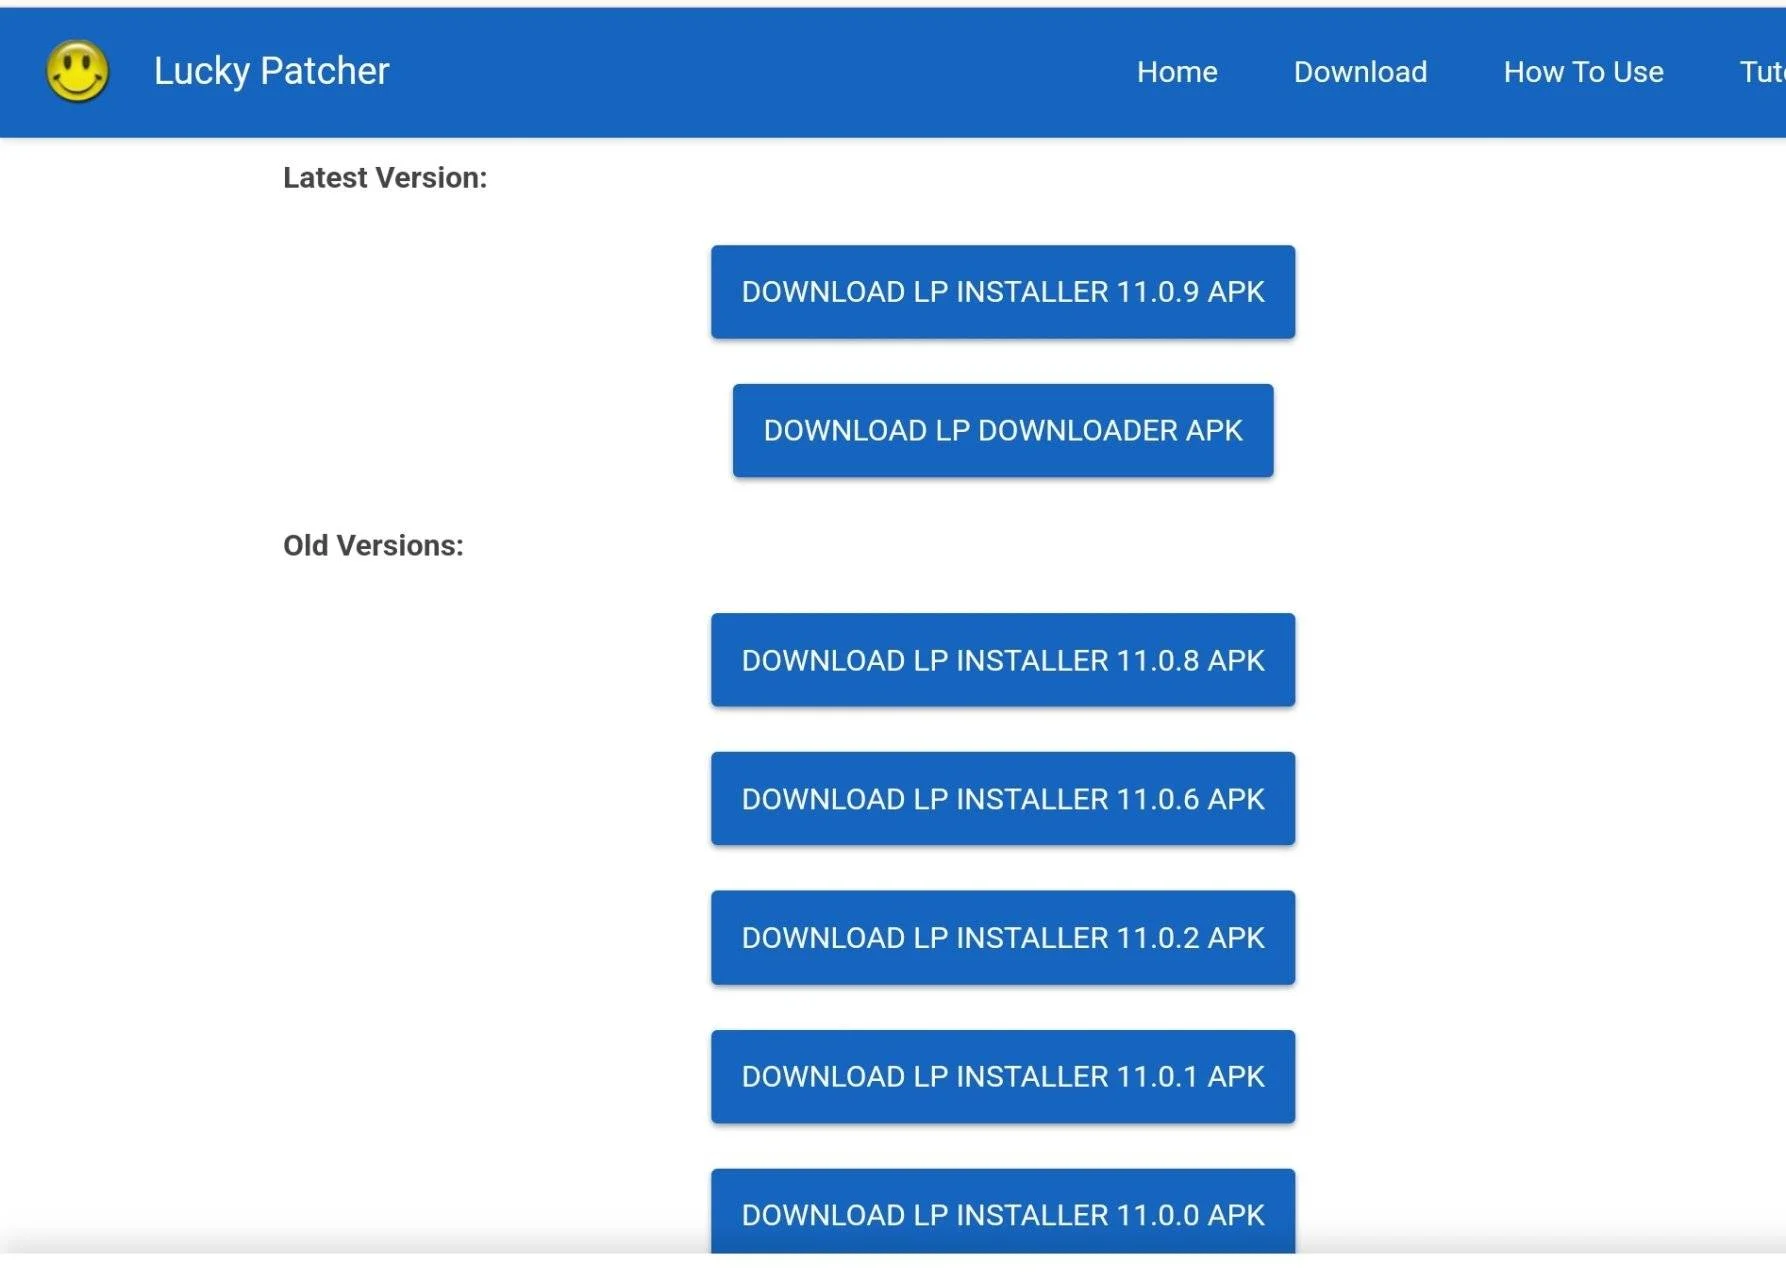This screenshot has height=1280, width=1786.
Task: Go to the Home menu item
Action: click(x=1177, y=72)
